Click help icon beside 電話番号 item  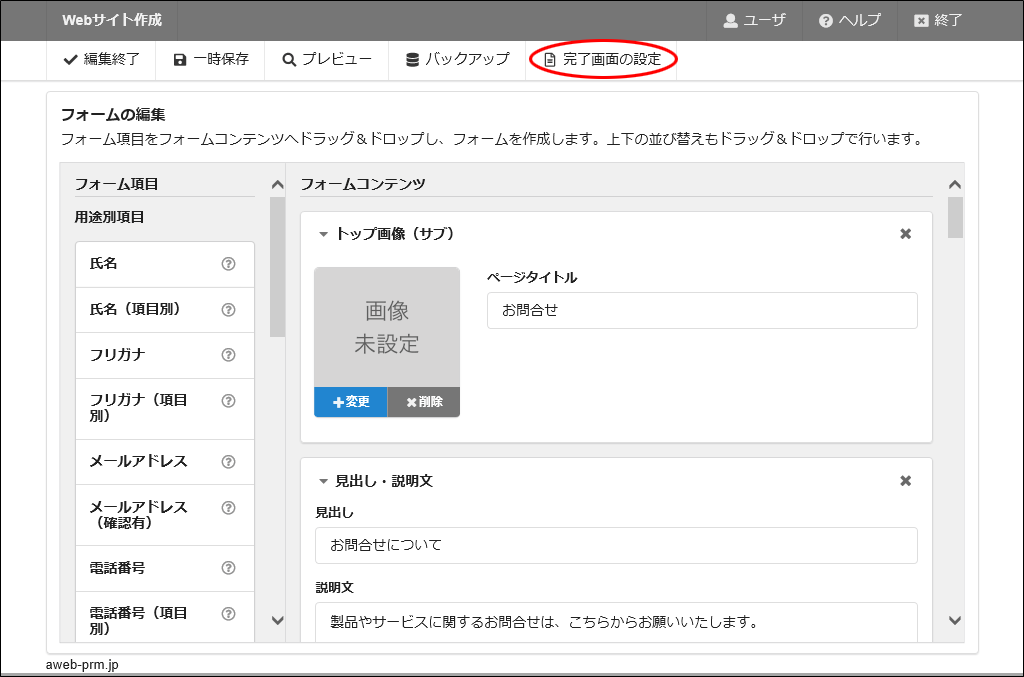(x=228, y=568)
